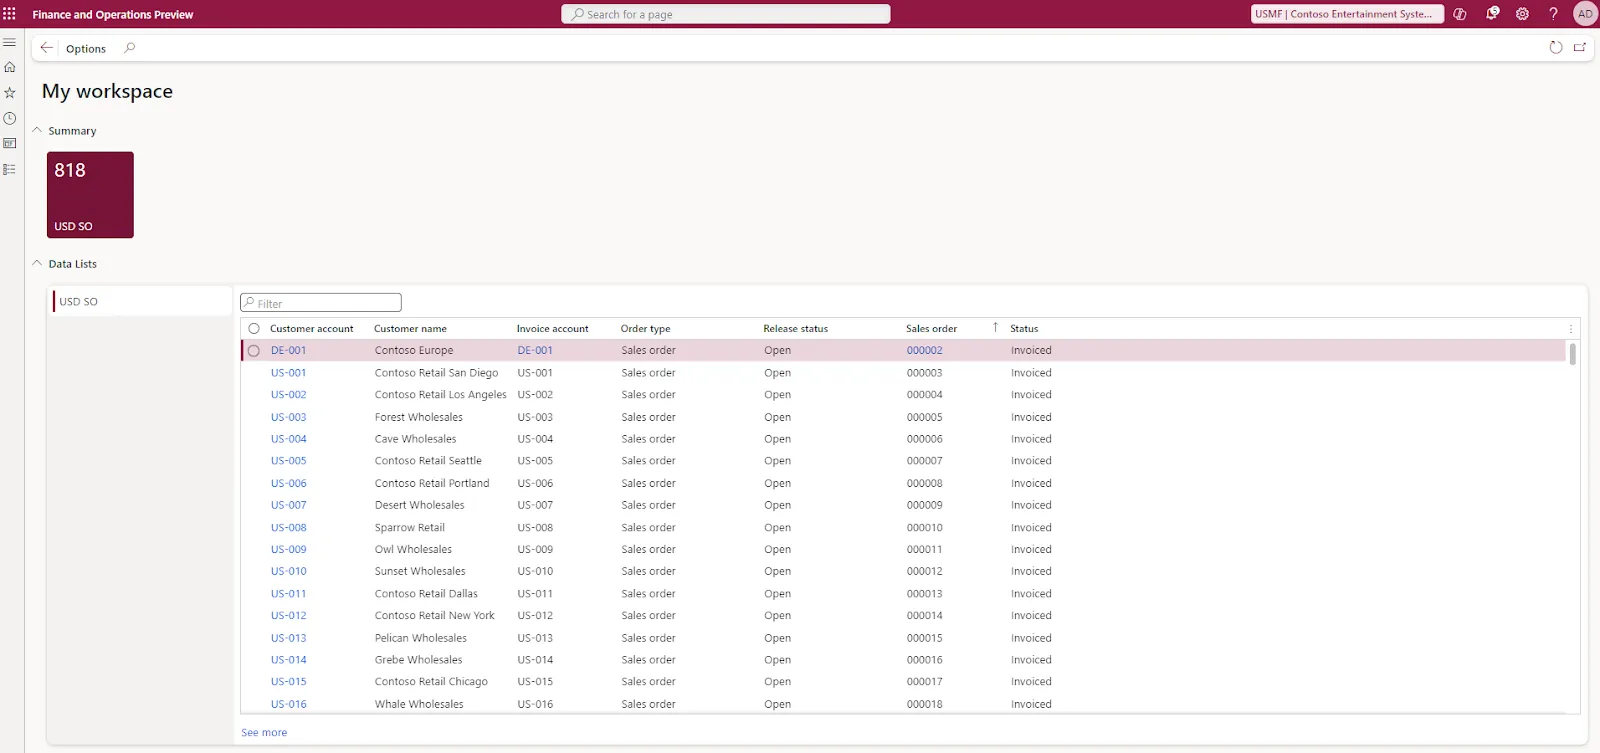Select the Owl Wholesales cell
Screen dimensions: 1600x753
pyautogui.click(x=414, y=550)
